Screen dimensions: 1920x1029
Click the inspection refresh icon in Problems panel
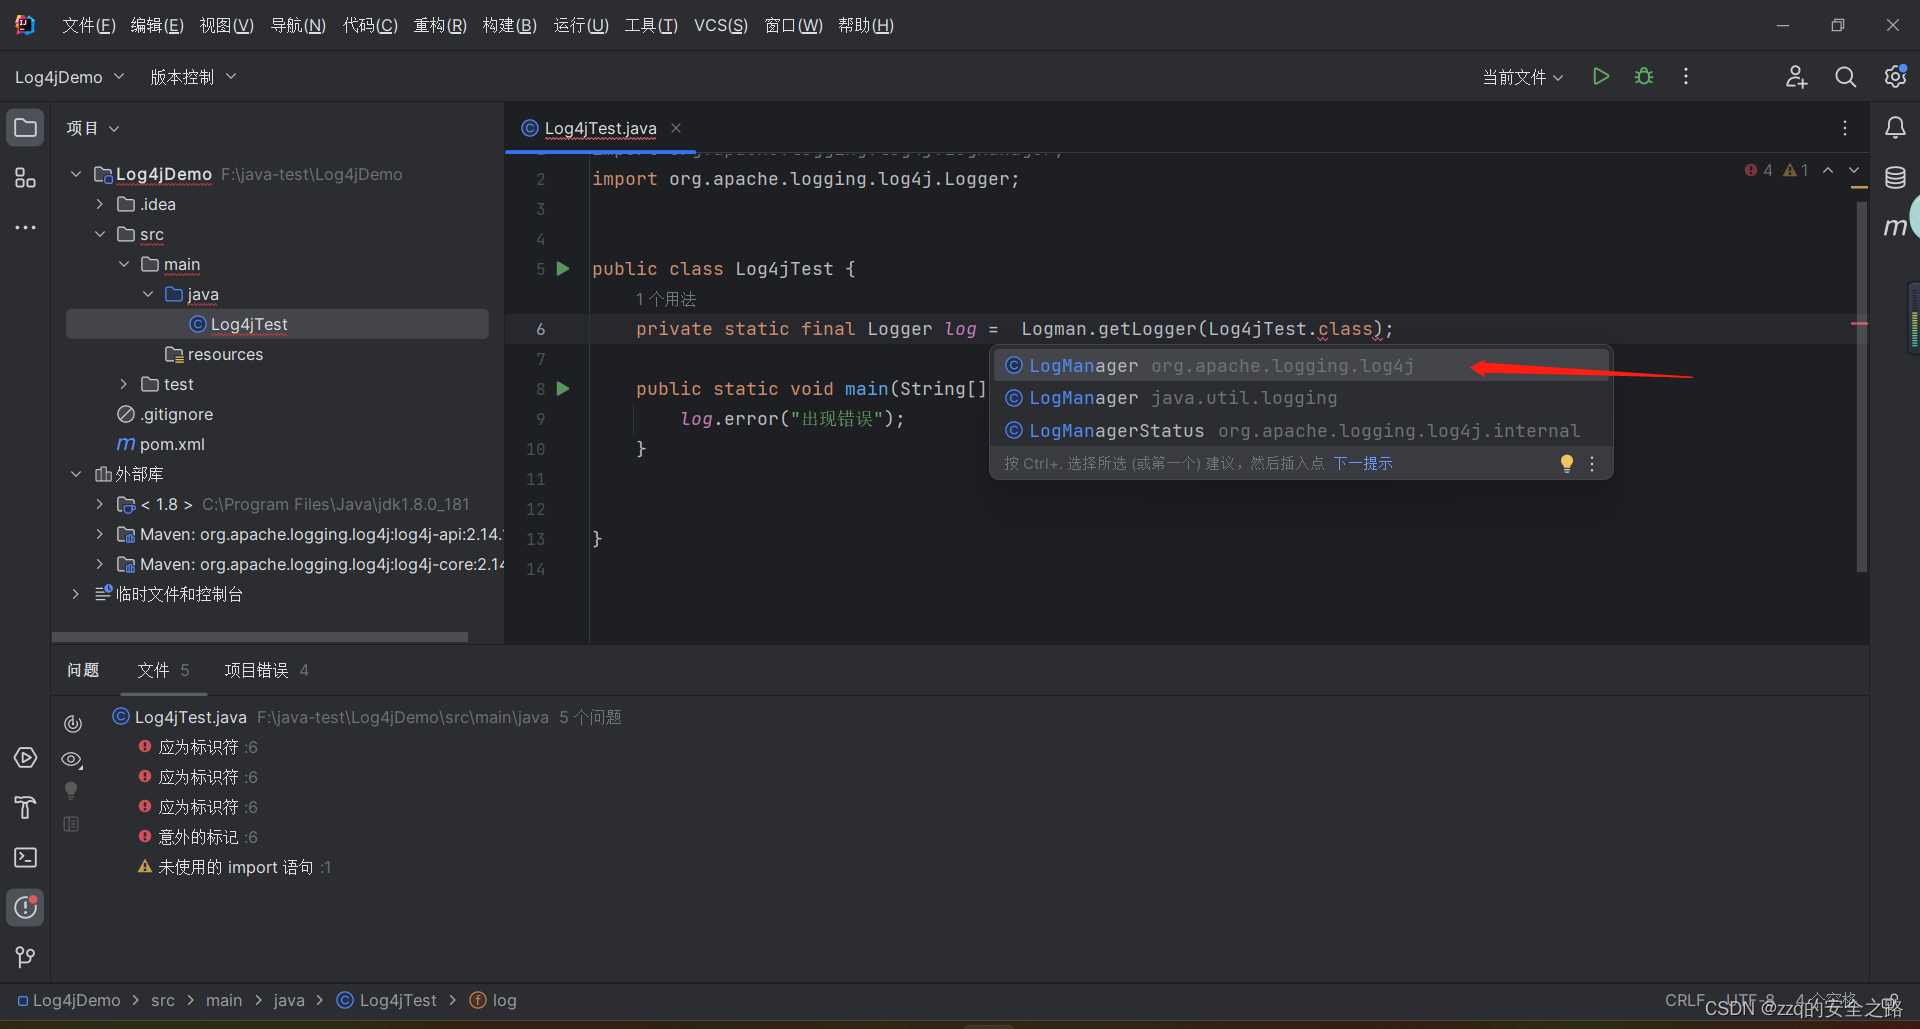(72, 724)
